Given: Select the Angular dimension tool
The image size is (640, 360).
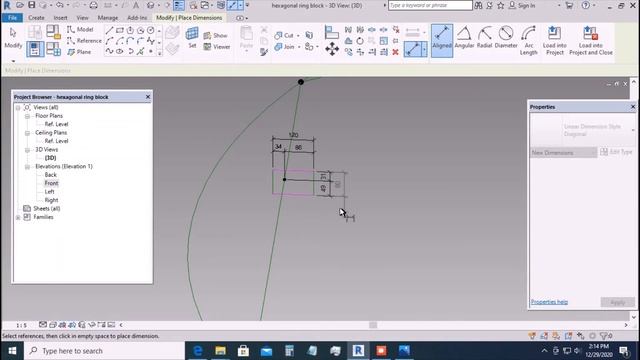Looking at the screenshot, I should click(464, 38).
